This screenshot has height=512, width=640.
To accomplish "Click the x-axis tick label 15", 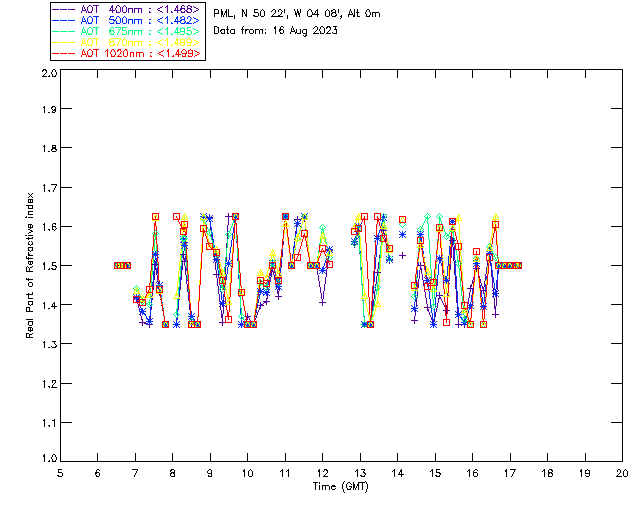I will click(x=435, y=473).
